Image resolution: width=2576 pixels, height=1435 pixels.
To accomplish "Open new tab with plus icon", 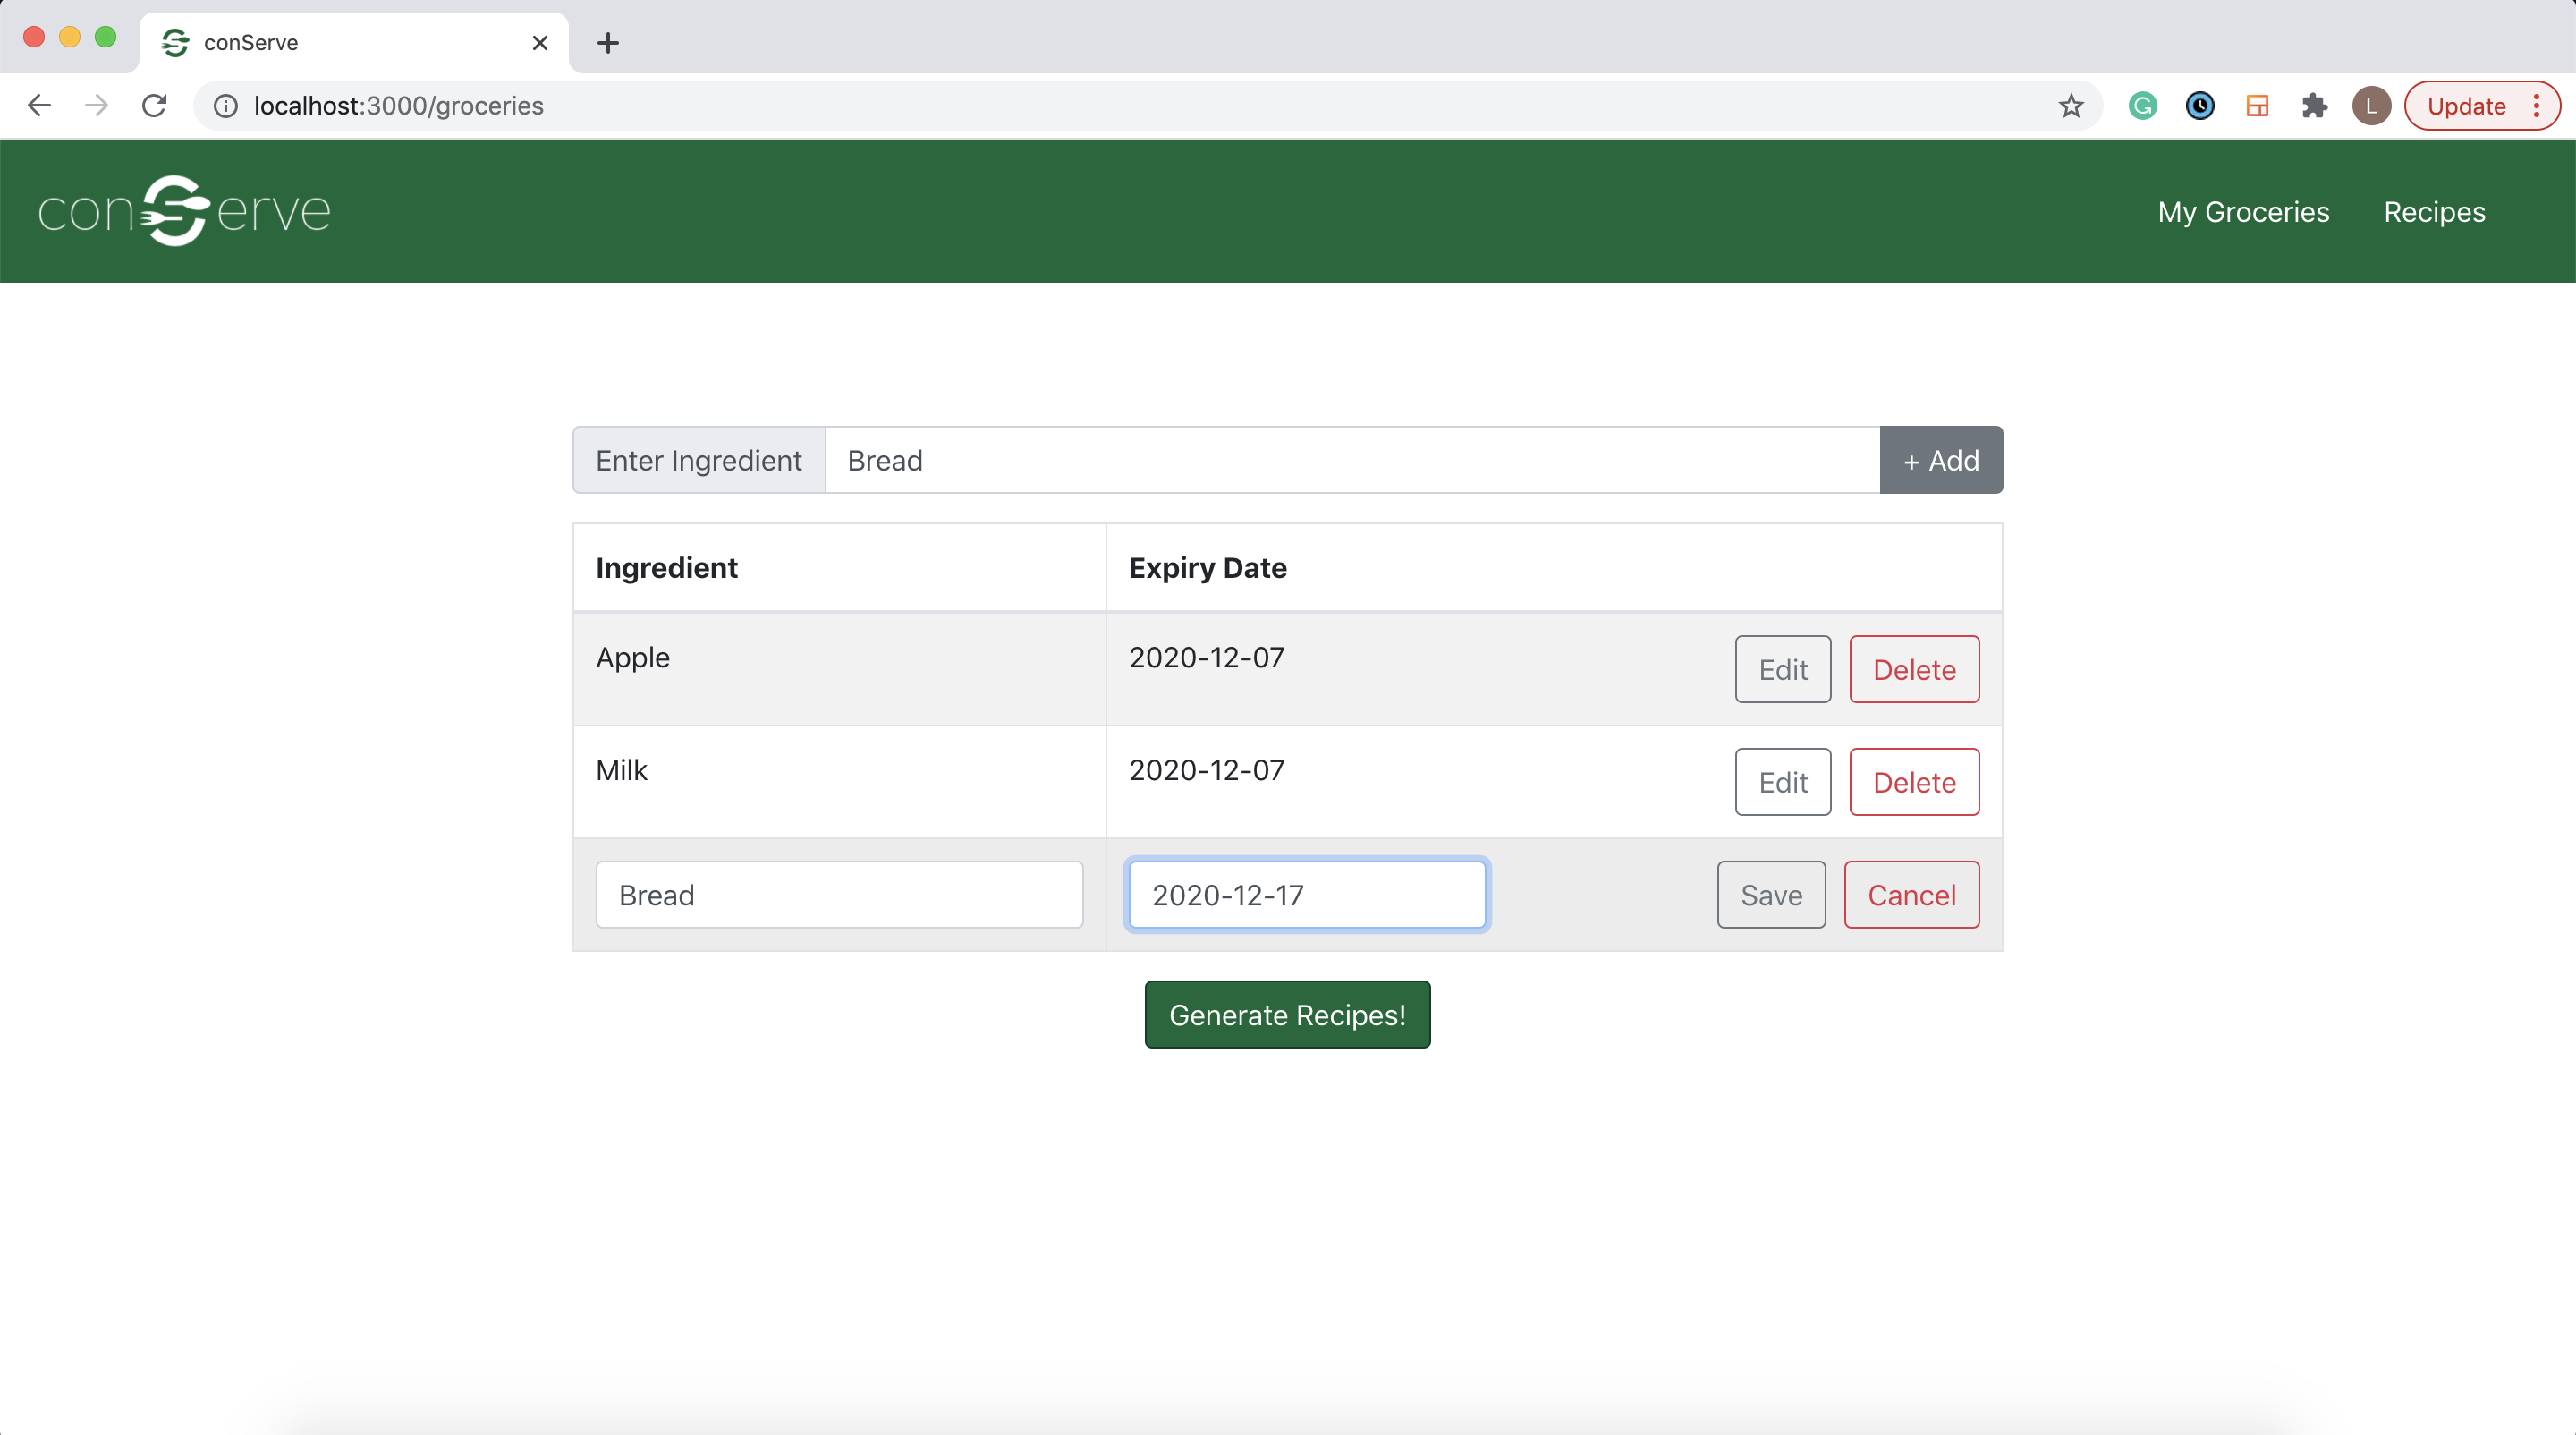I will point(607,43).
